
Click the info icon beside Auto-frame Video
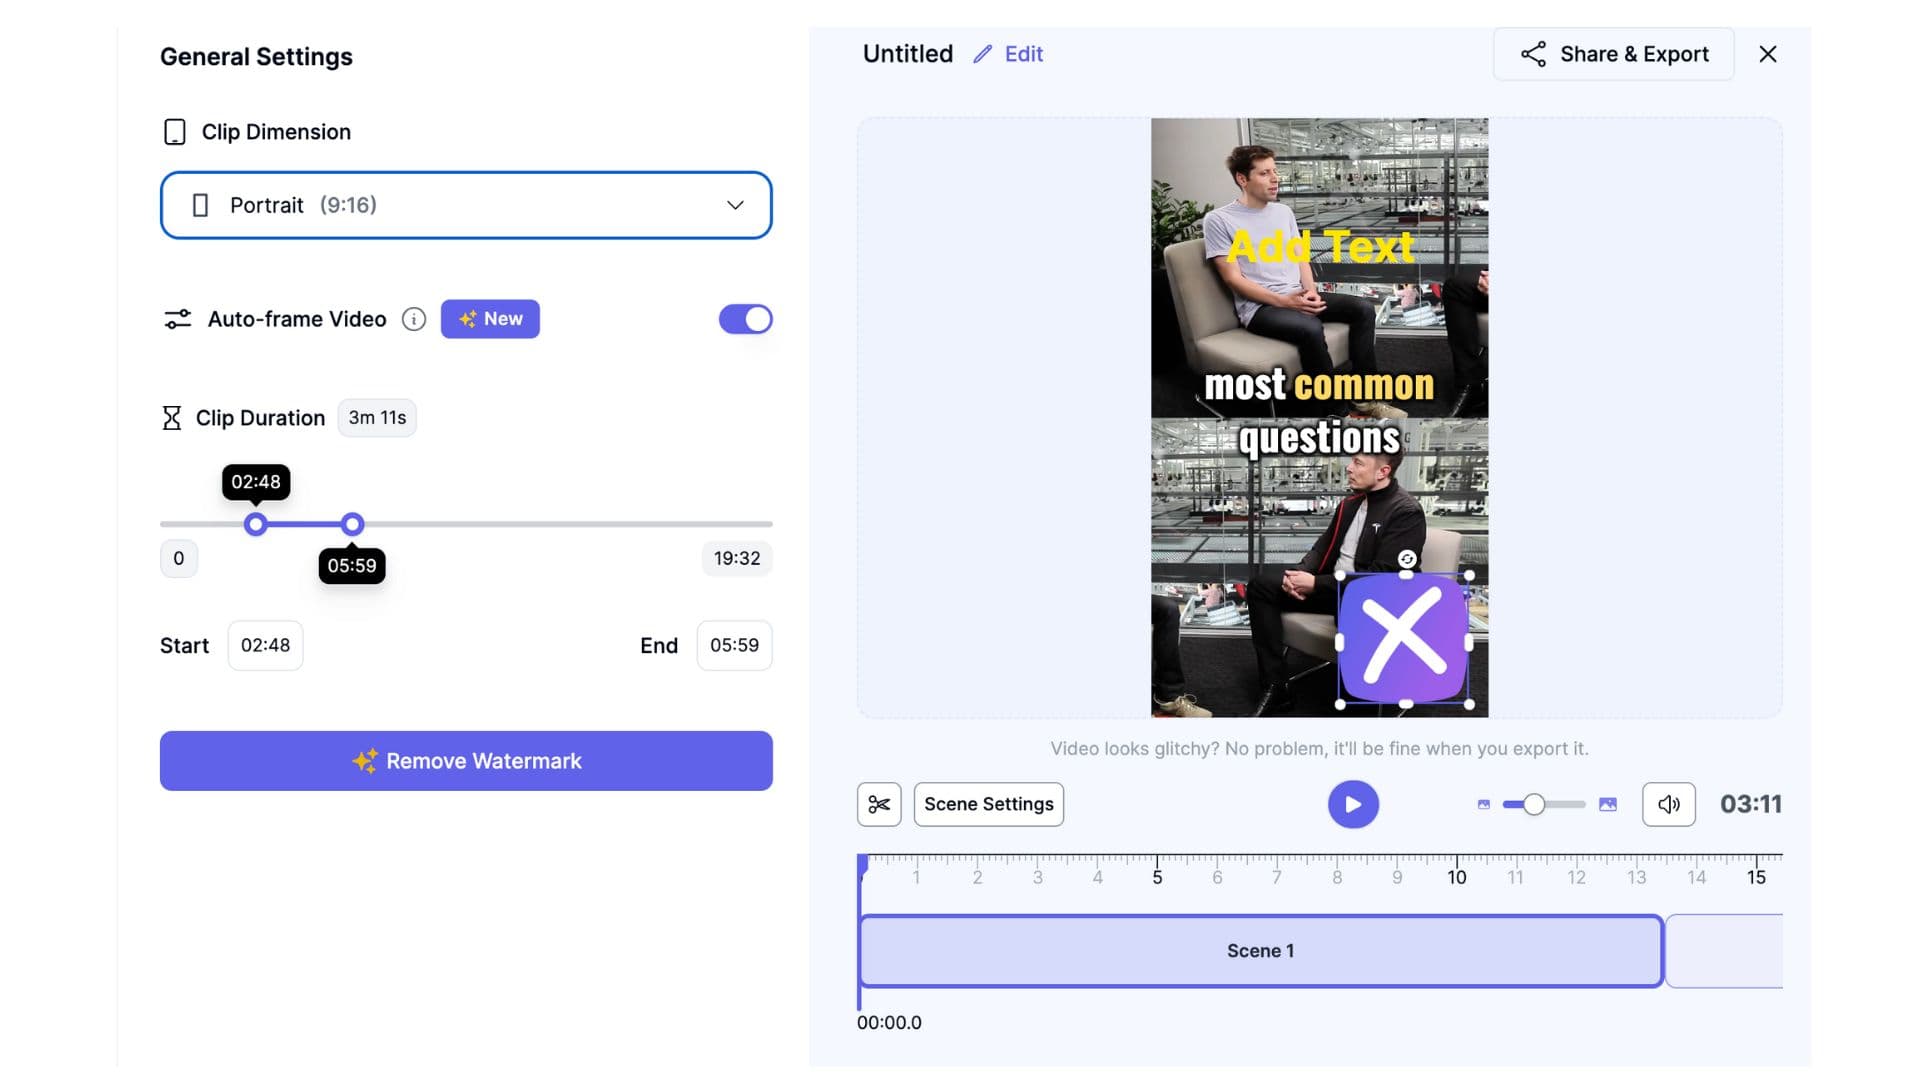tap(413, 319)
